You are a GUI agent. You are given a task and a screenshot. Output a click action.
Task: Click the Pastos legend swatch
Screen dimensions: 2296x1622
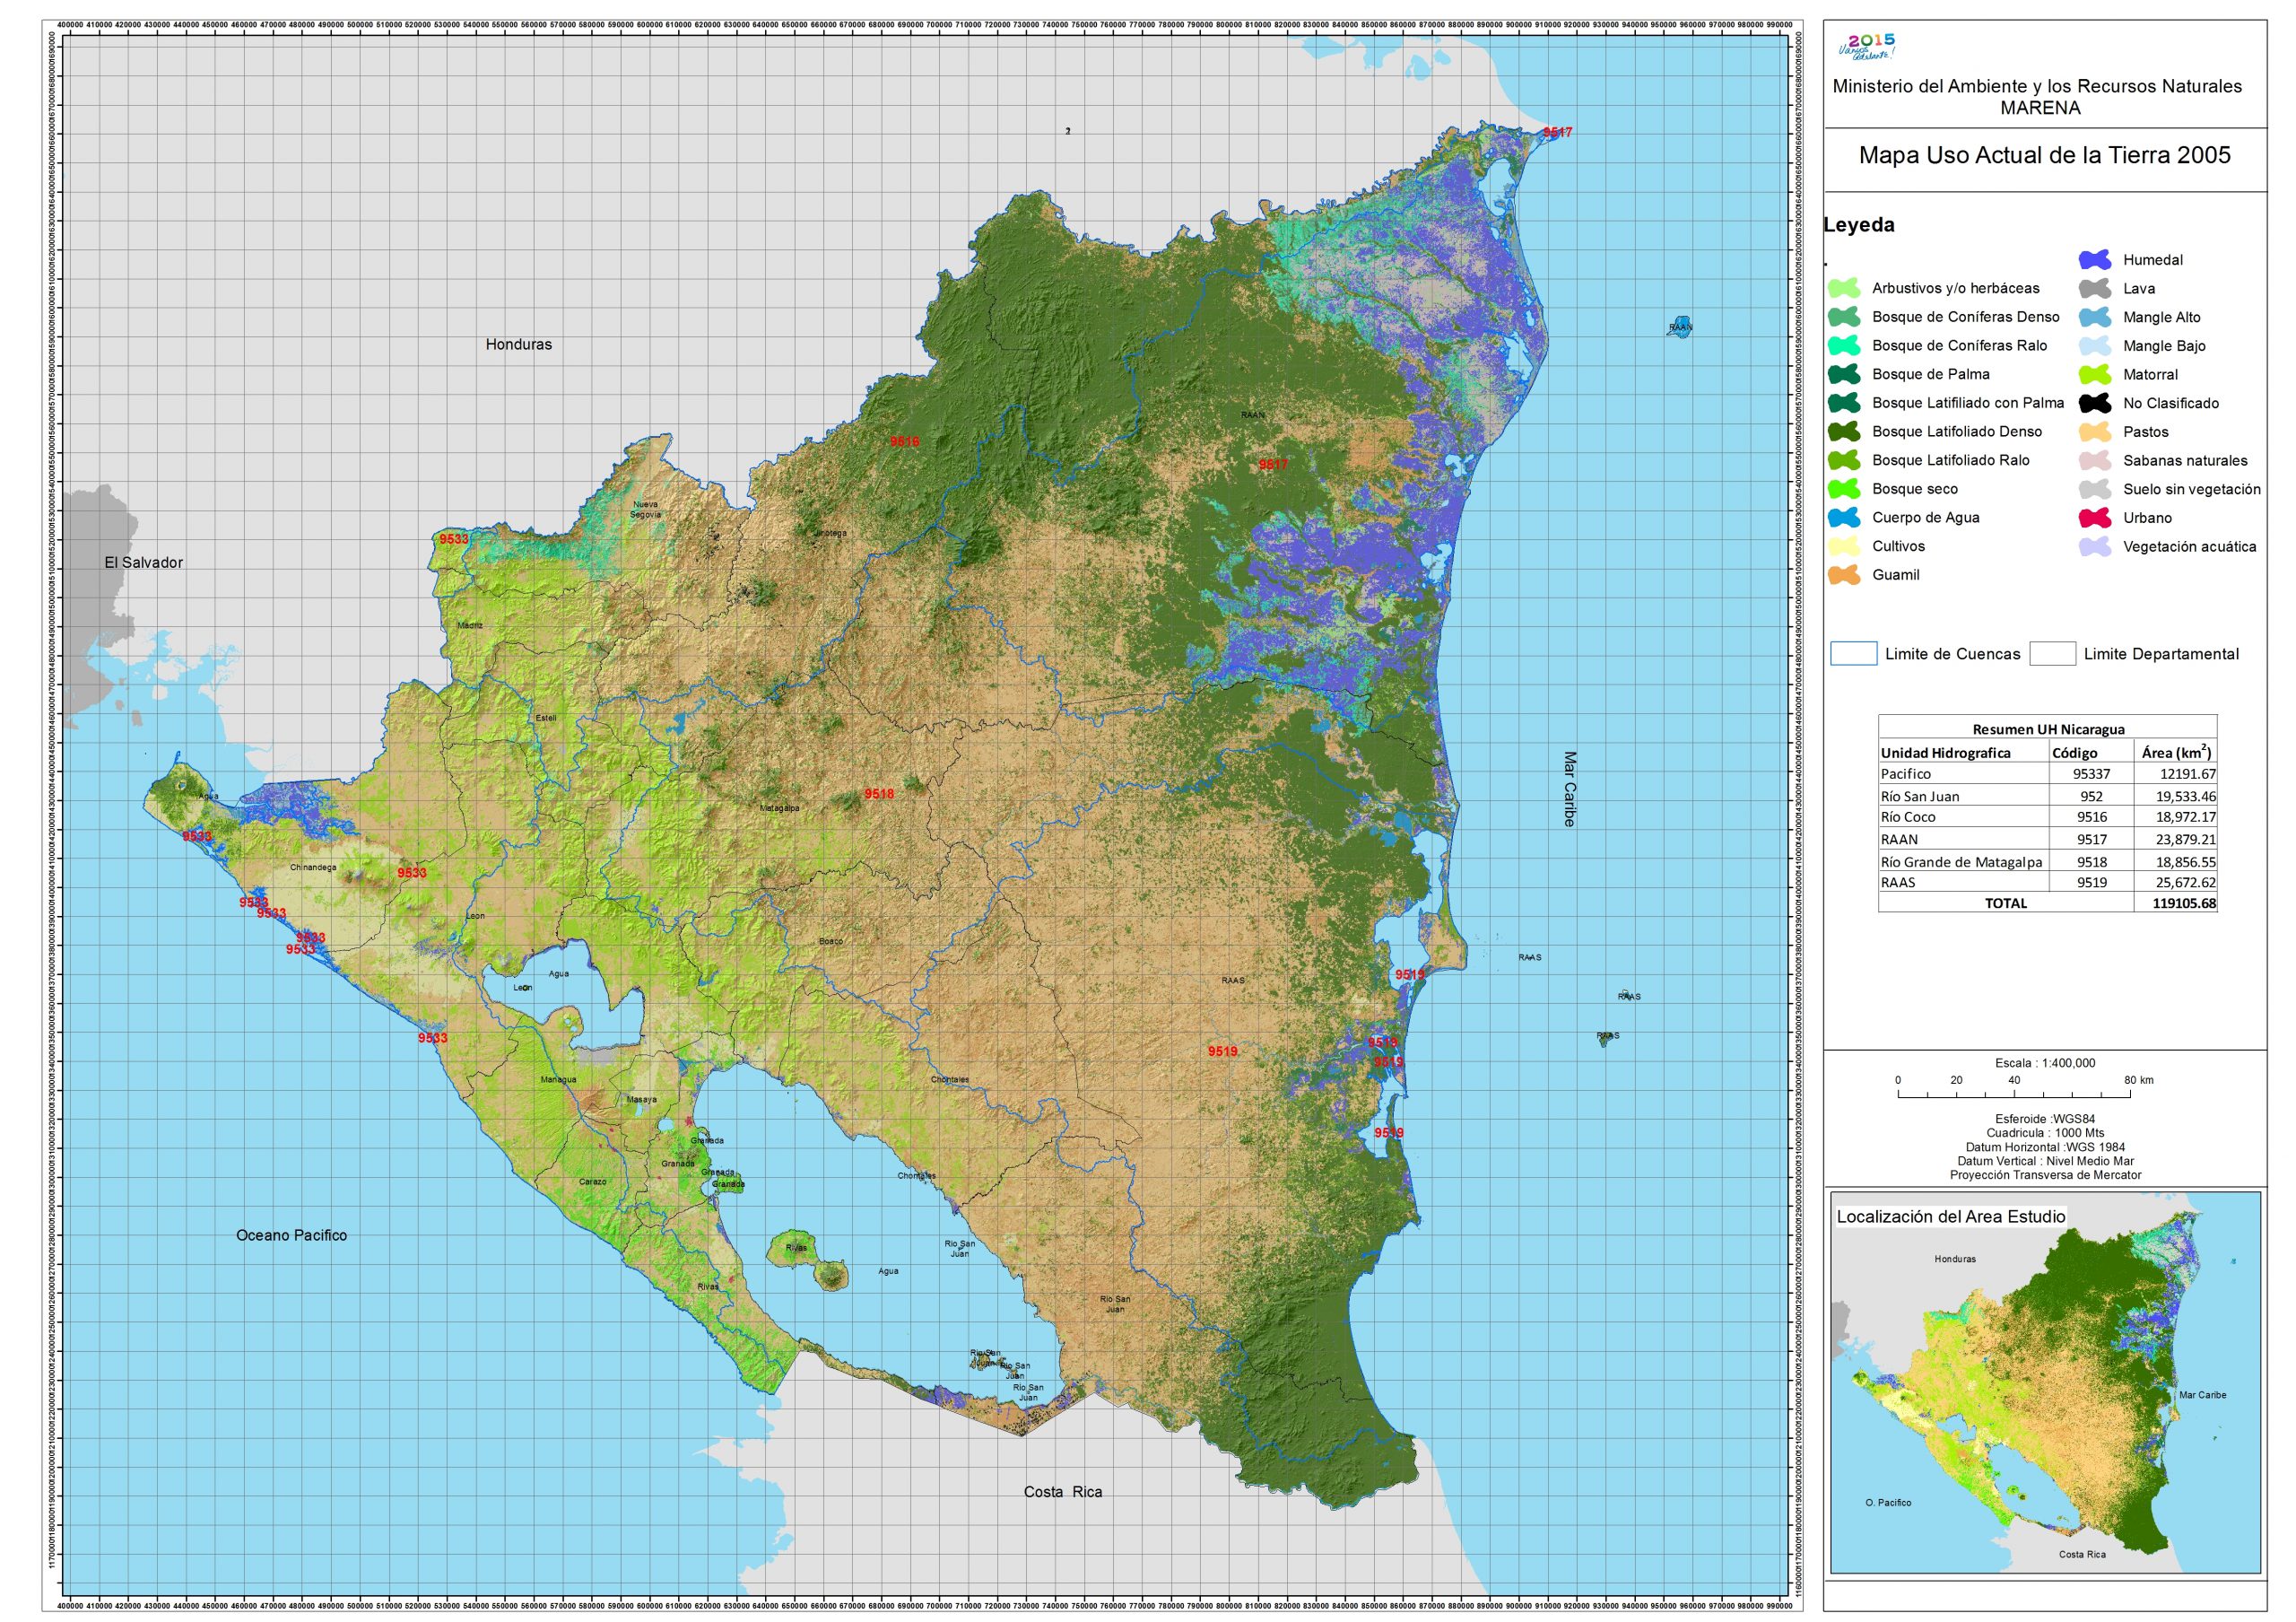tap(2094, 432)
